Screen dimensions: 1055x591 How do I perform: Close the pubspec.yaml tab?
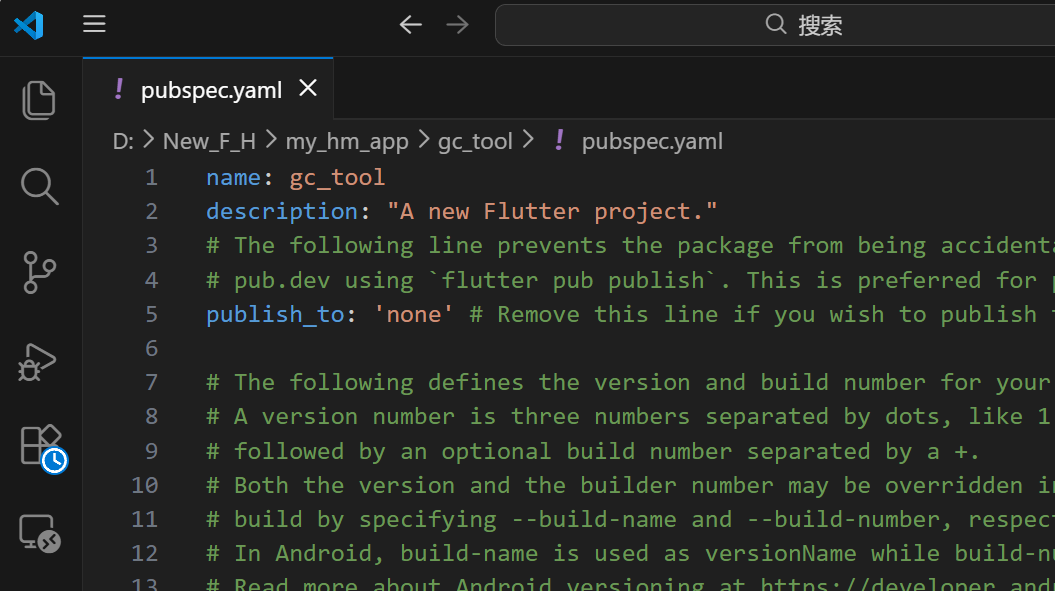point(307,88)
